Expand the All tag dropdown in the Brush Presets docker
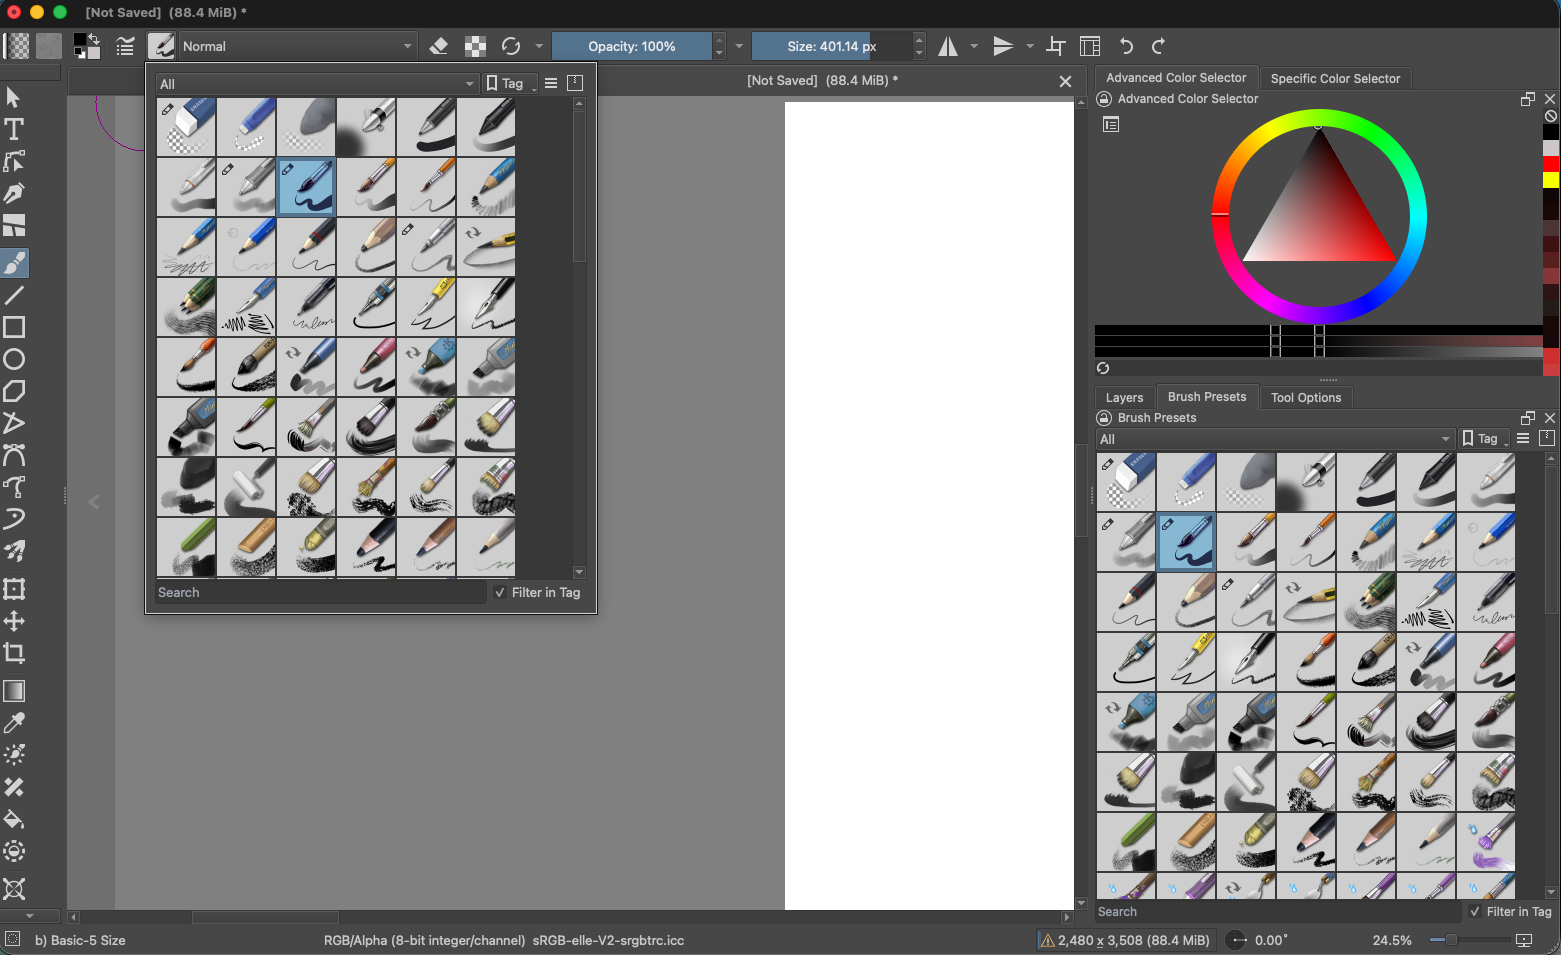1561x955 pixels. point(1275,439)
